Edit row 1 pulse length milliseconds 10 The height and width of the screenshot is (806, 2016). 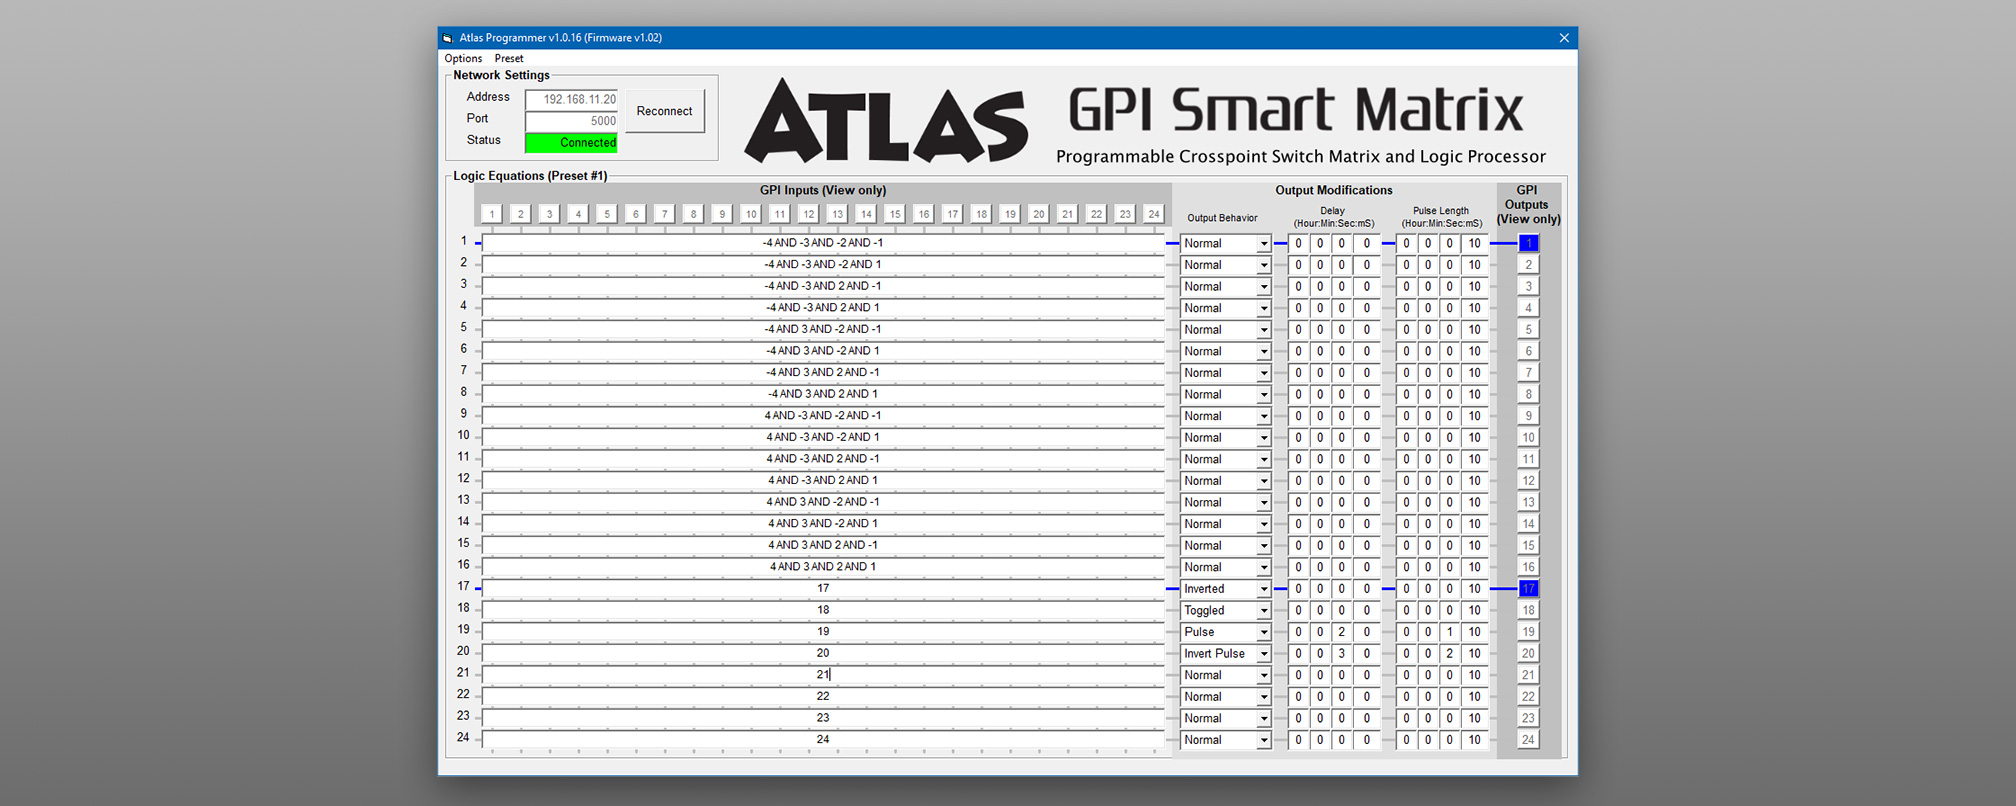coord(1474,243)
